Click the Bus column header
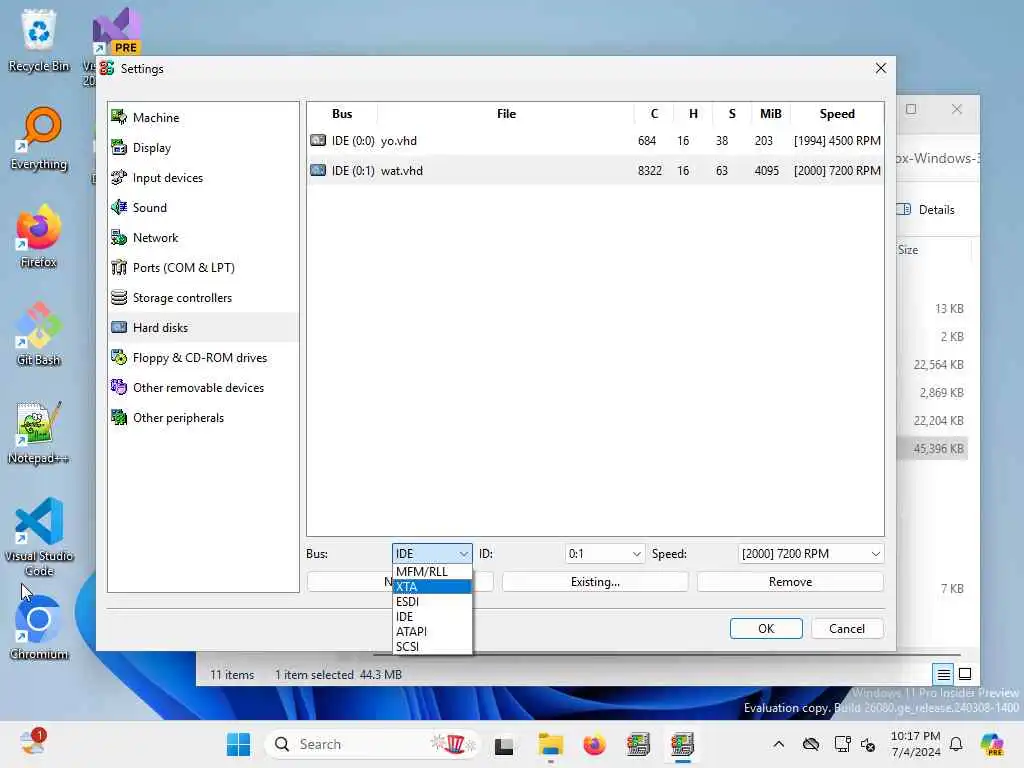Screen dimensions: 1024x768 pos(342,114)
